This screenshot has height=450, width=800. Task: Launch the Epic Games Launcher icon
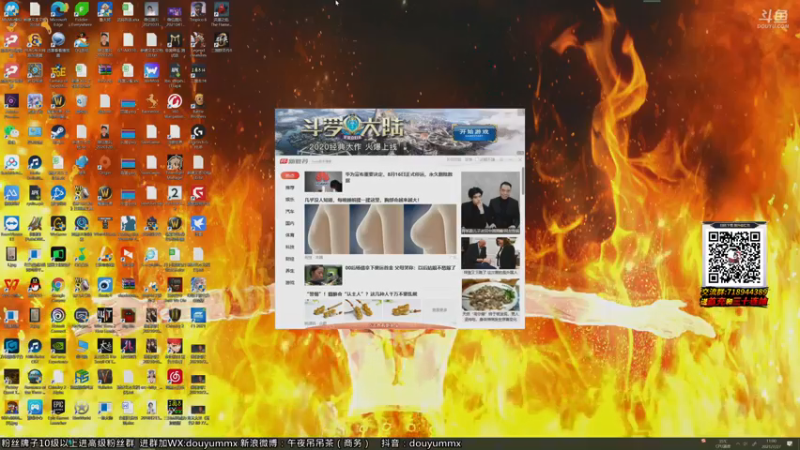tap(58, 407)
